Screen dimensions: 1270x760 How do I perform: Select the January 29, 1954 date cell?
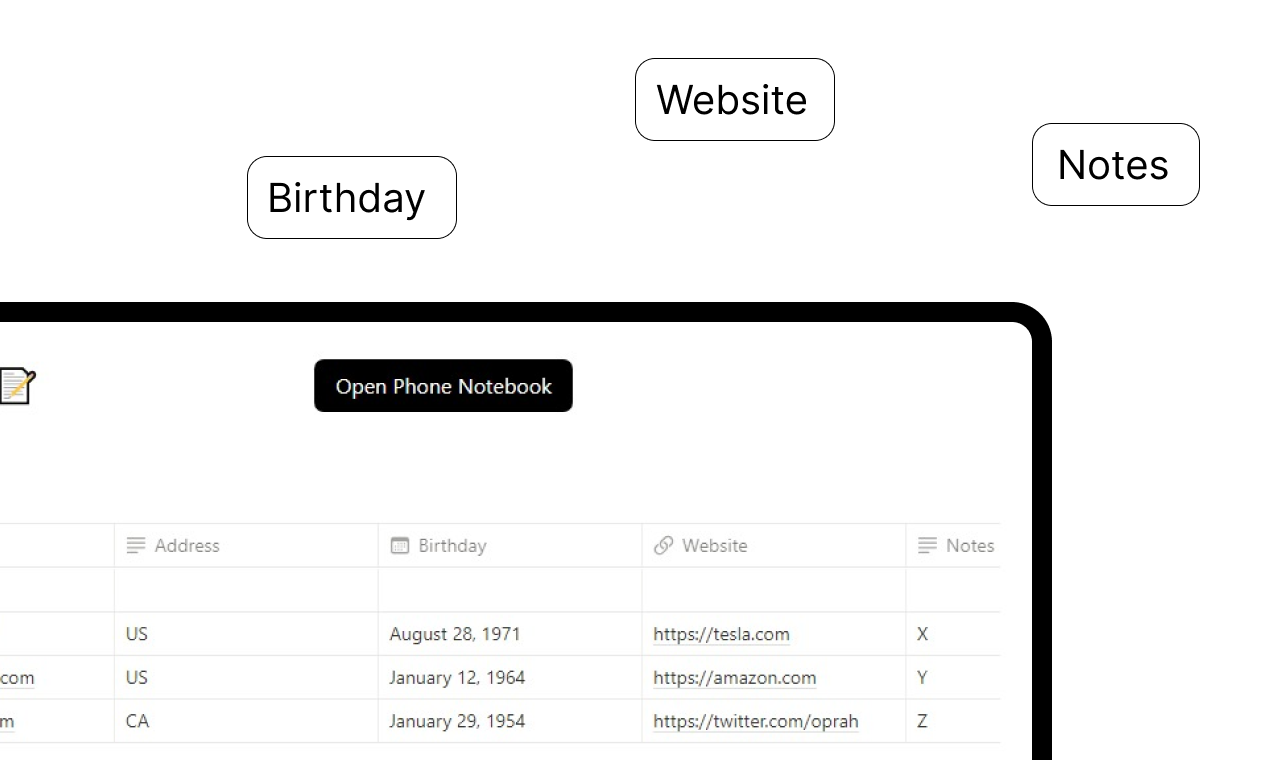point(510,721)
